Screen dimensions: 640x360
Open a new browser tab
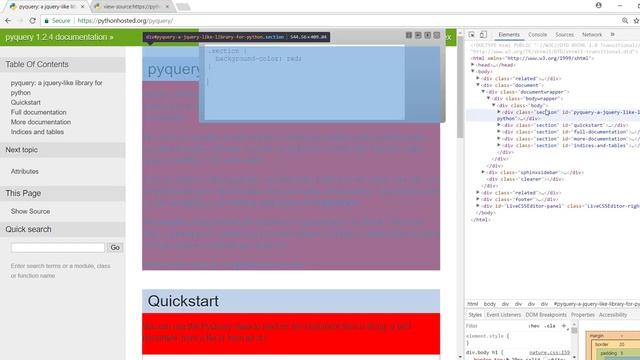(x=183, y=7)
